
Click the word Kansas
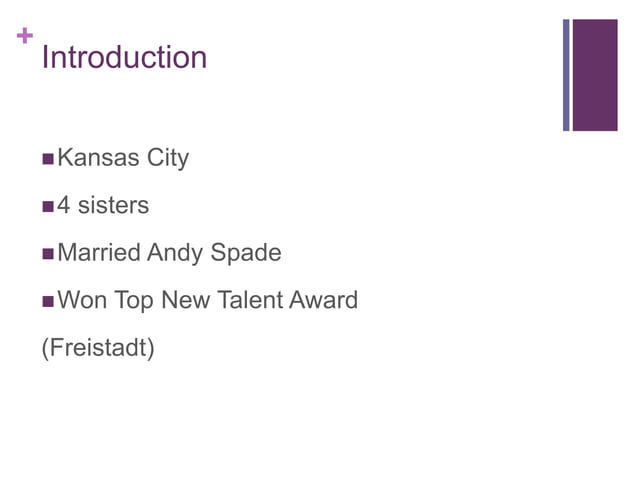(x=99, y=158)
